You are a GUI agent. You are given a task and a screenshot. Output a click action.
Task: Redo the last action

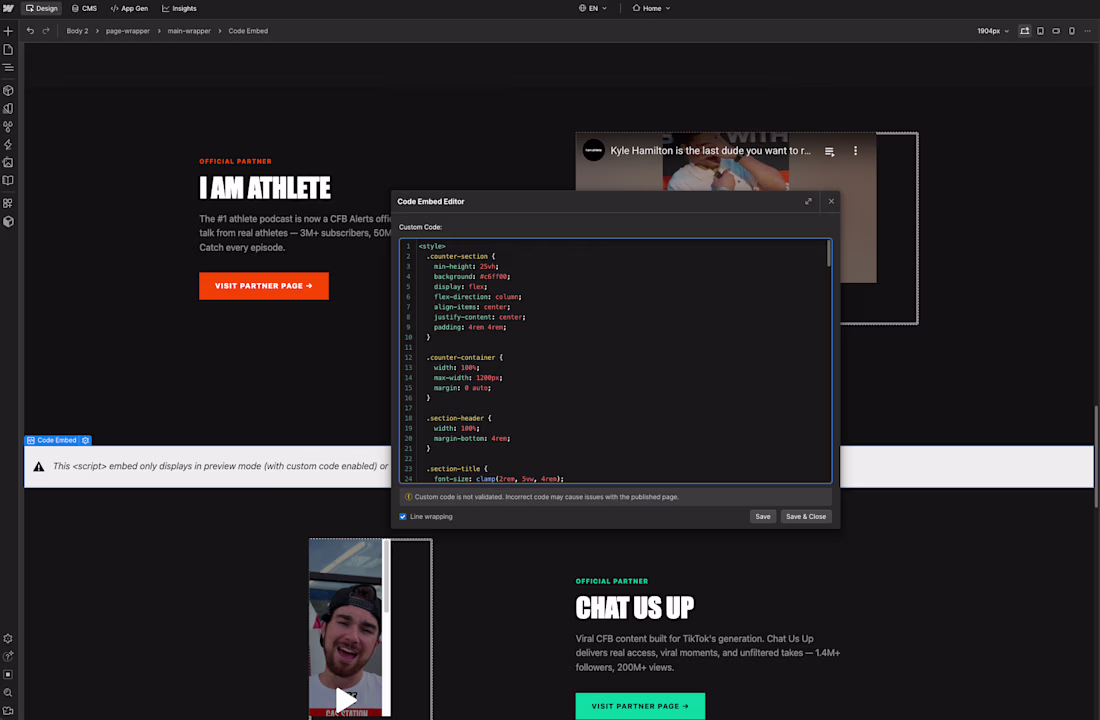pos(46,31)
